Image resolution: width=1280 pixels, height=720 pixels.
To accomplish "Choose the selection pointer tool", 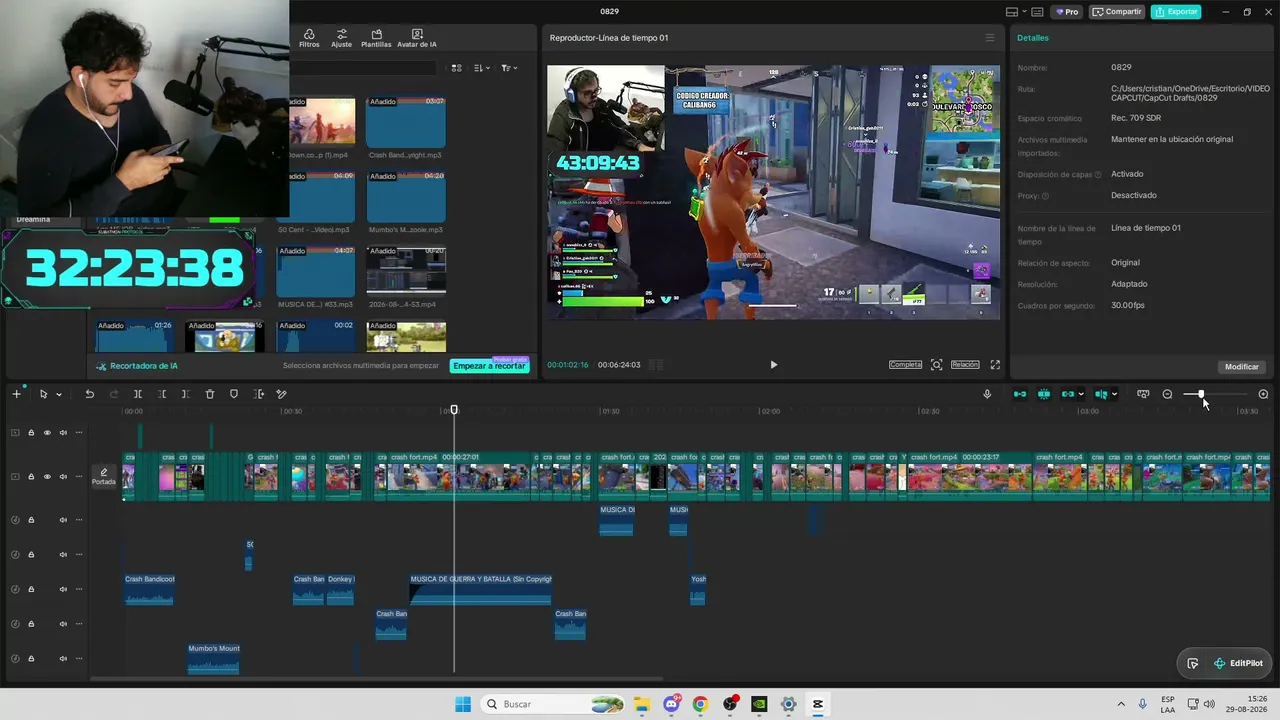I will 43,394.
